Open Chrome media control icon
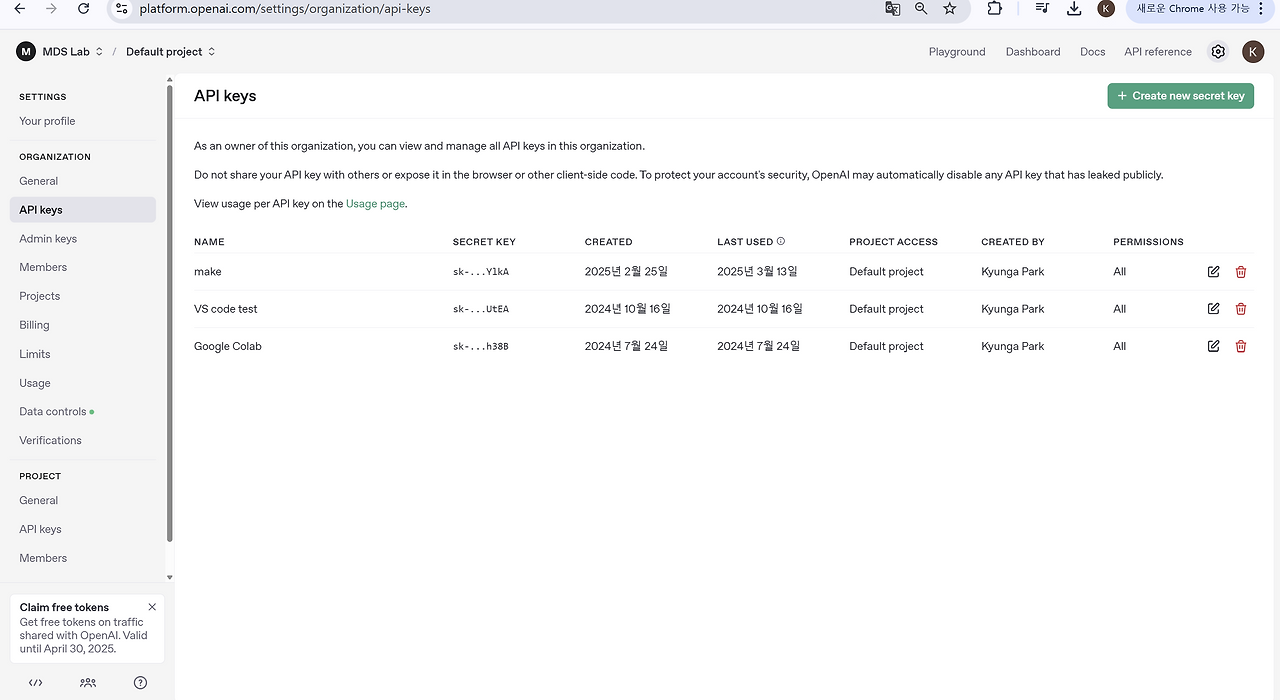1280x700 pixels. (1042, 9)
